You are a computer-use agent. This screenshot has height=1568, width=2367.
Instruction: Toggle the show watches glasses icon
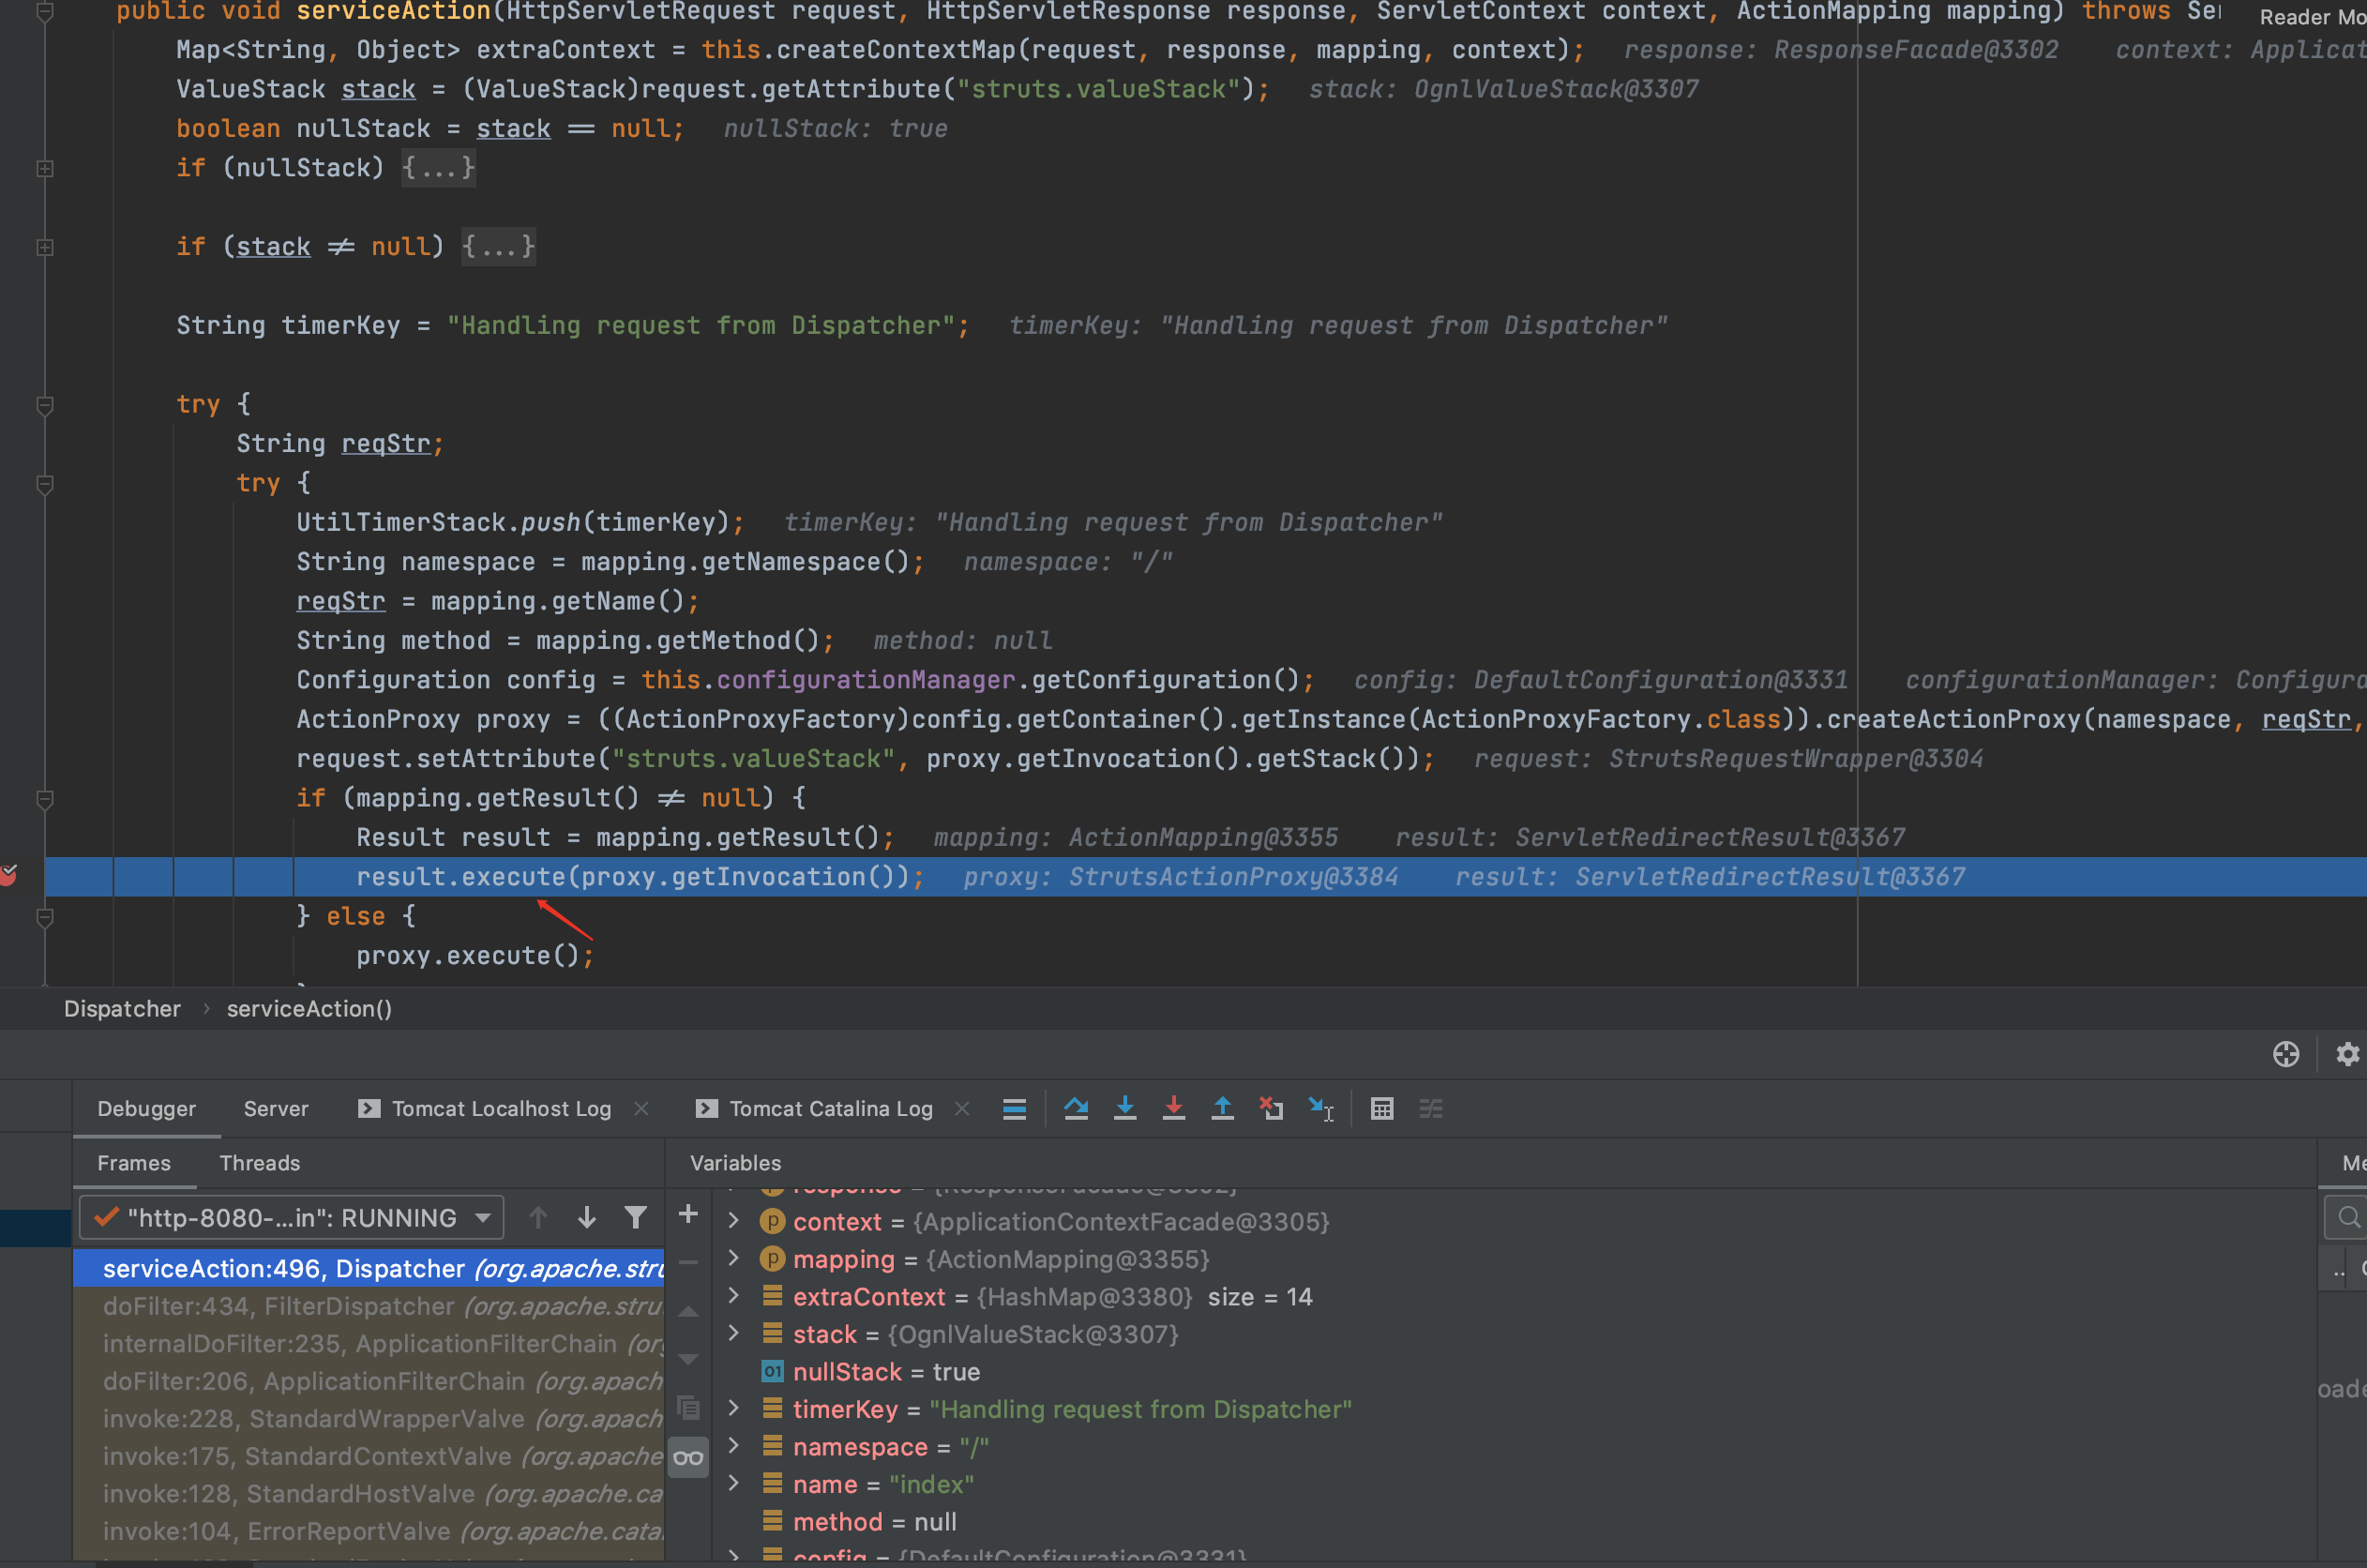point(688,1457)
